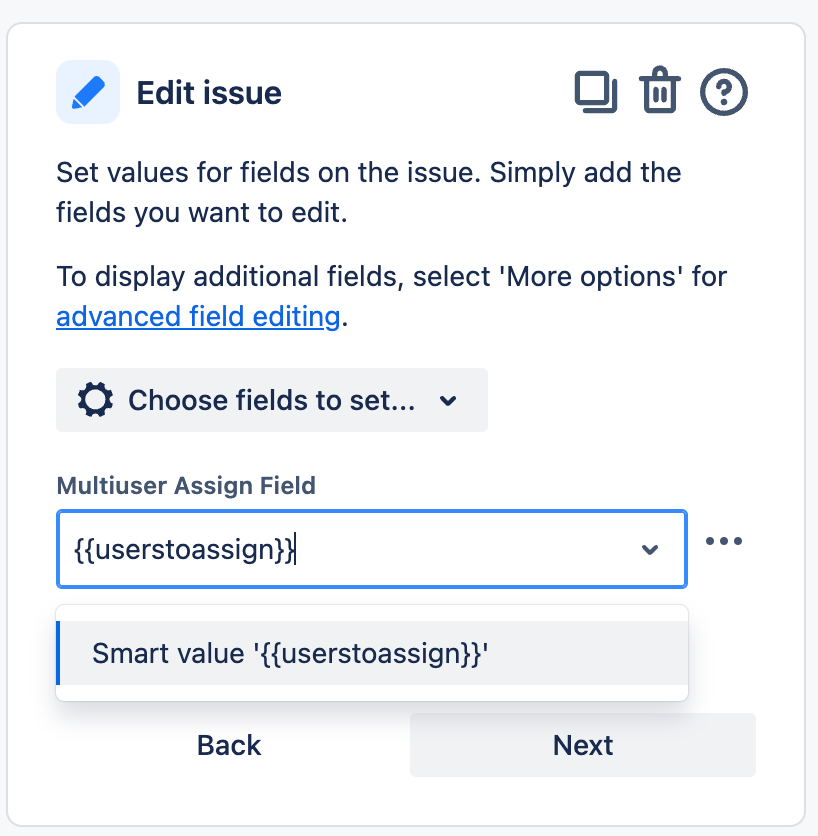Open the Choose fields to set dropdown
This screenshot has height=836, width=818.
(x=272, y=400)
